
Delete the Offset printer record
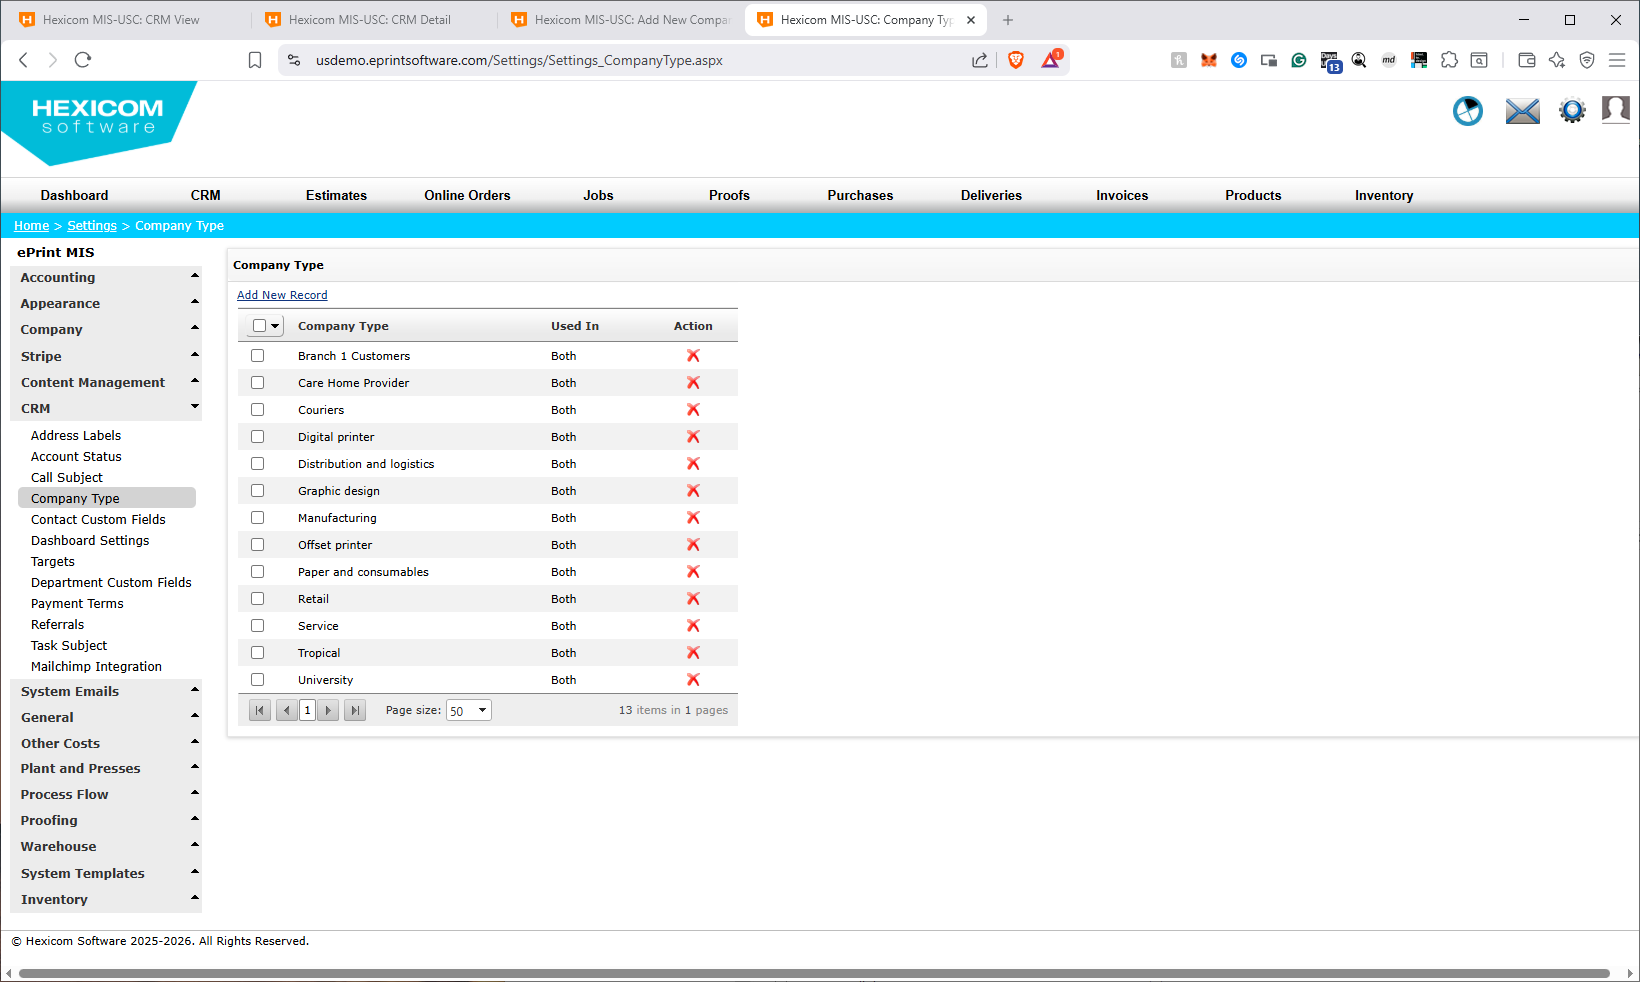pyautogui.click(x=693, y=545)
